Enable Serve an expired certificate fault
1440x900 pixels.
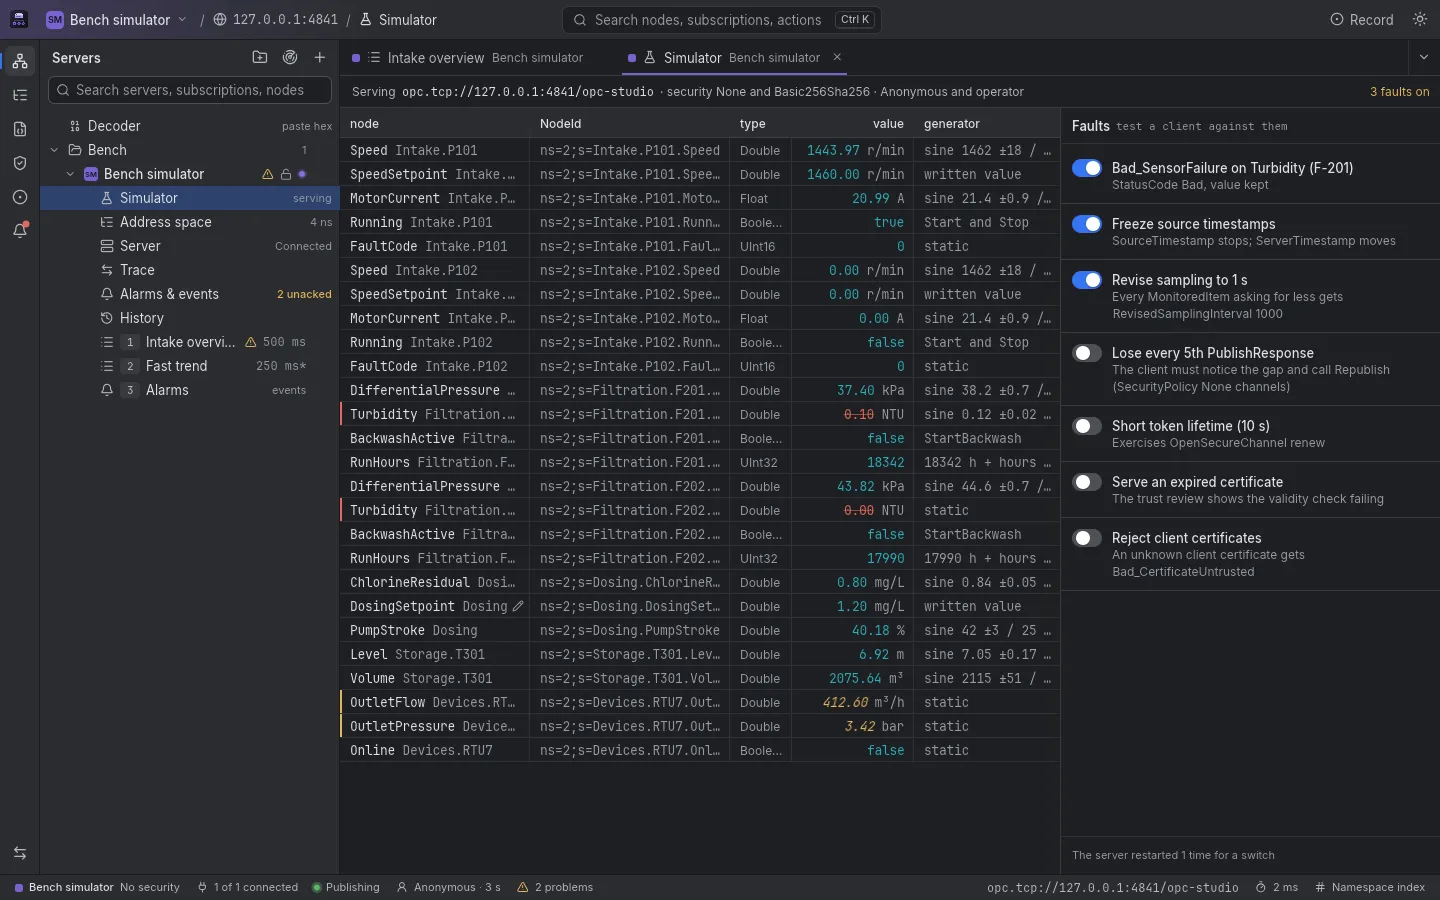click(x=1087, y=482)
